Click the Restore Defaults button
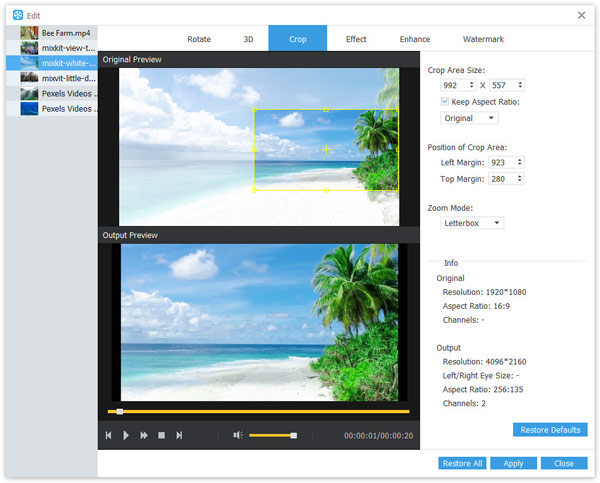This screenshot has width=600, height=483. [x=550, y=430]
